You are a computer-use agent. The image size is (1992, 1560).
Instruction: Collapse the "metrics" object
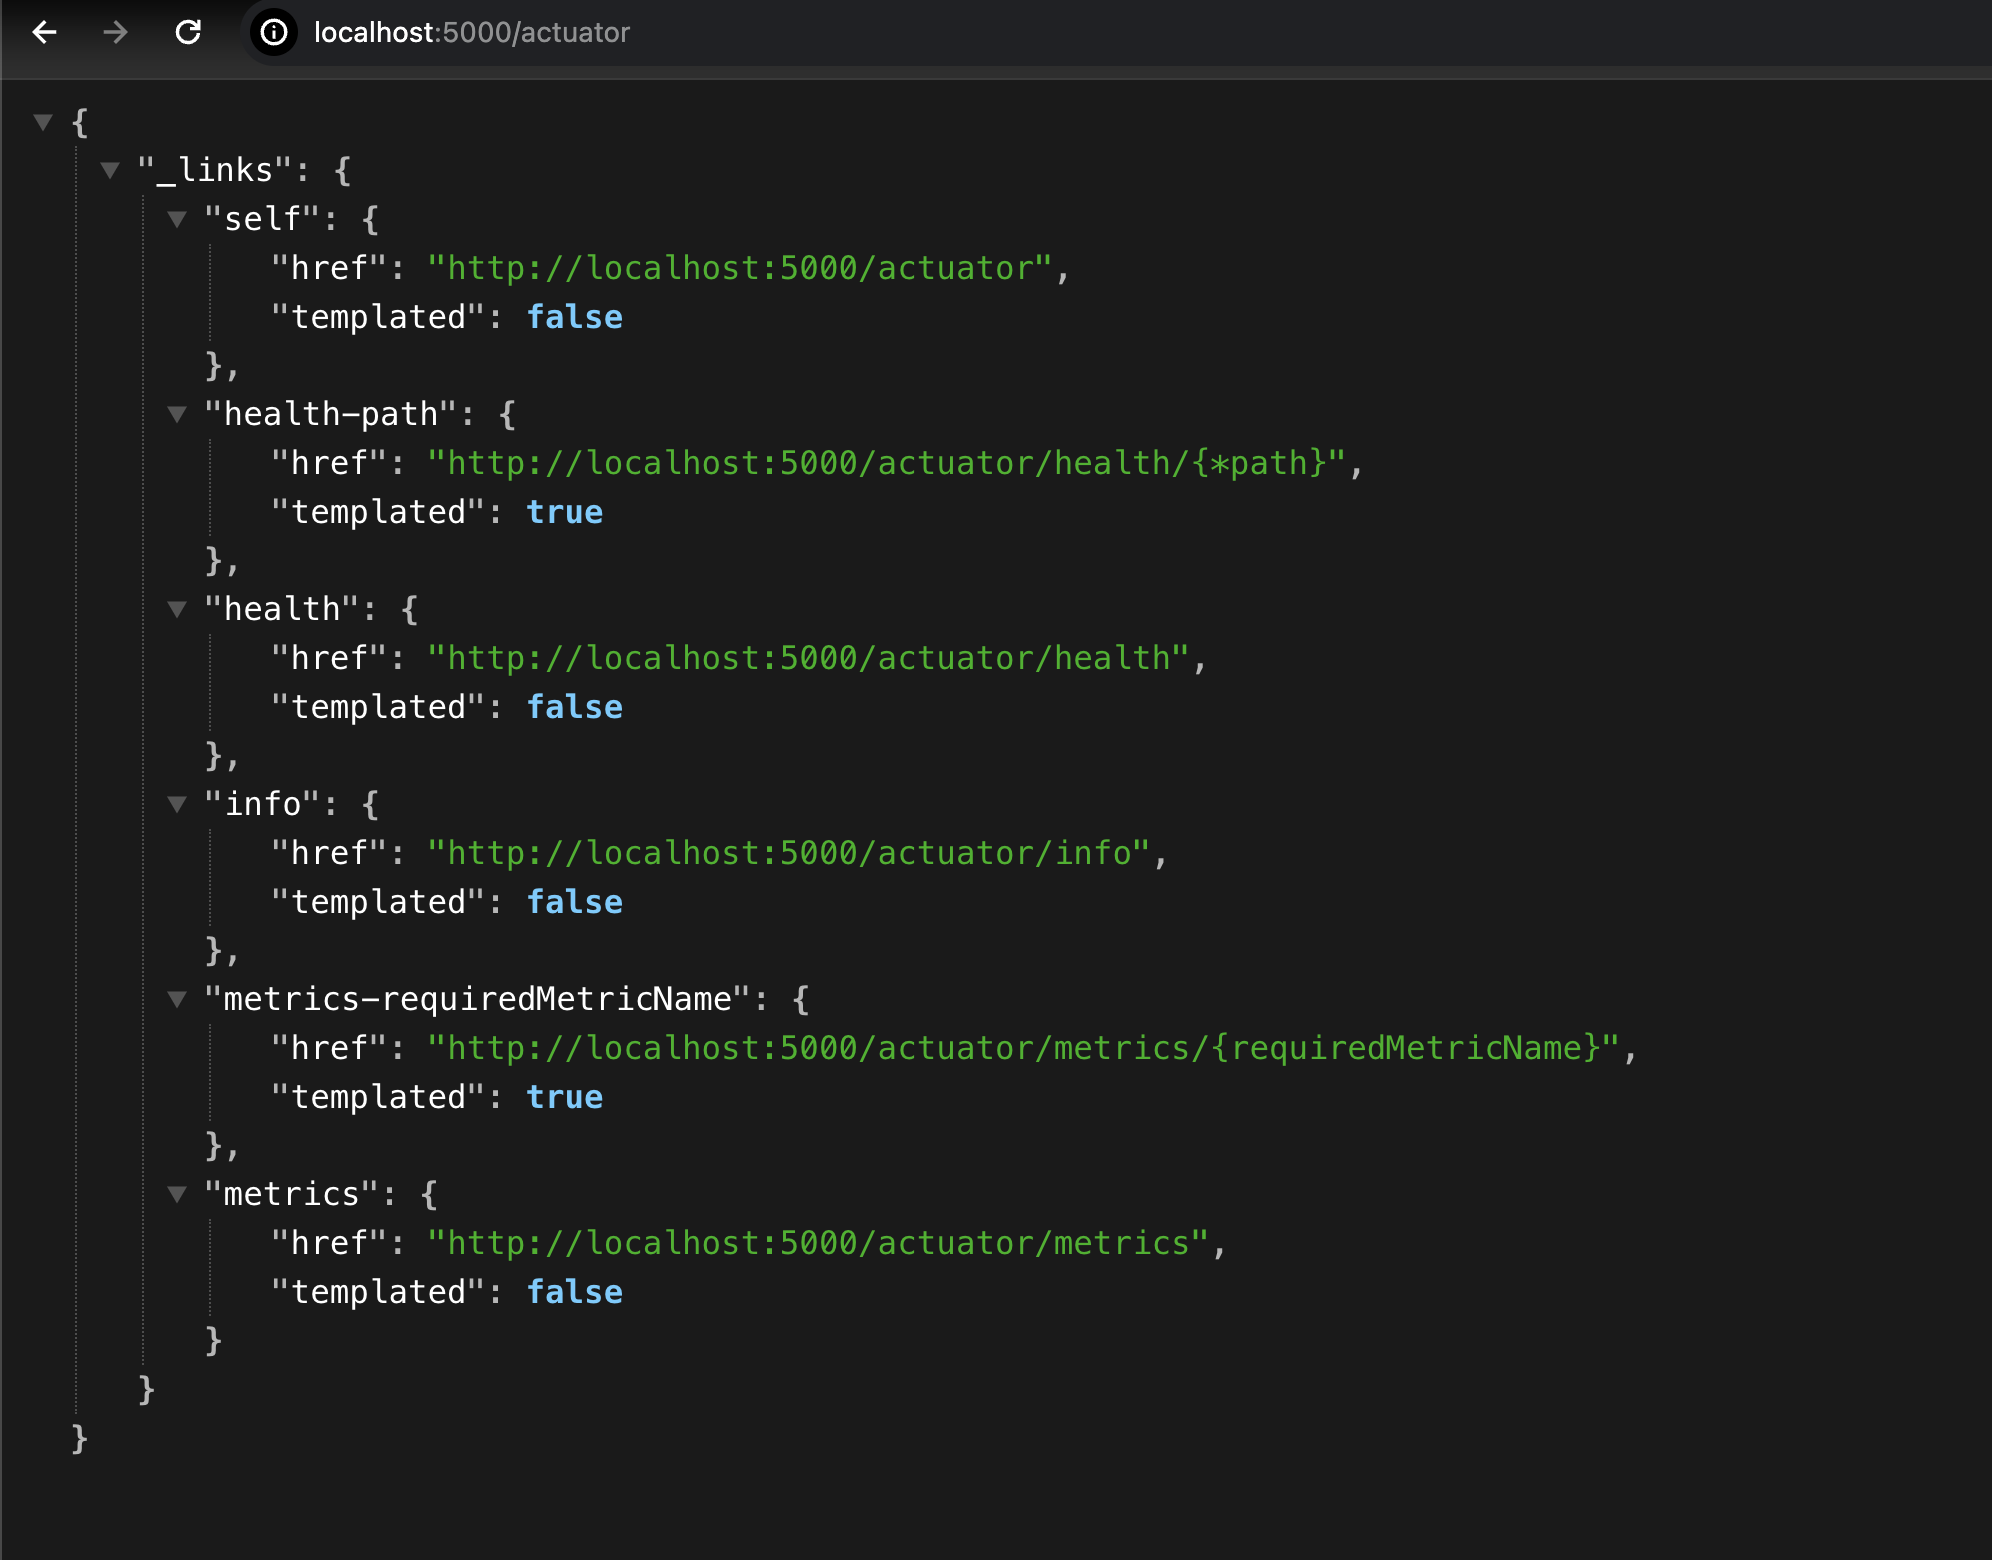click(x=177, y=1194)
